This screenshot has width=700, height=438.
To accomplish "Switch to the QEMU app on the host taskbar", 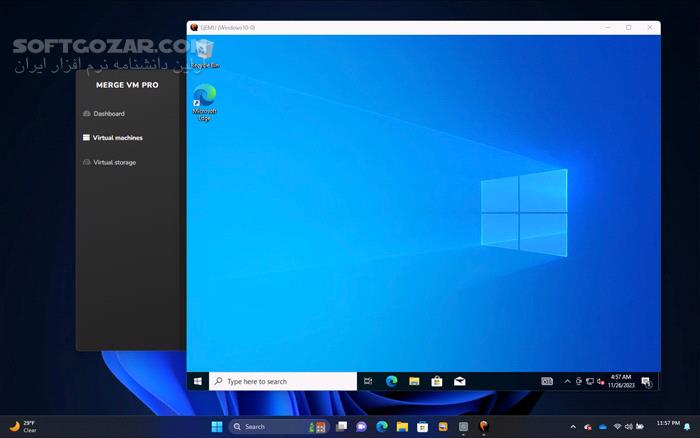I will 483,427.
